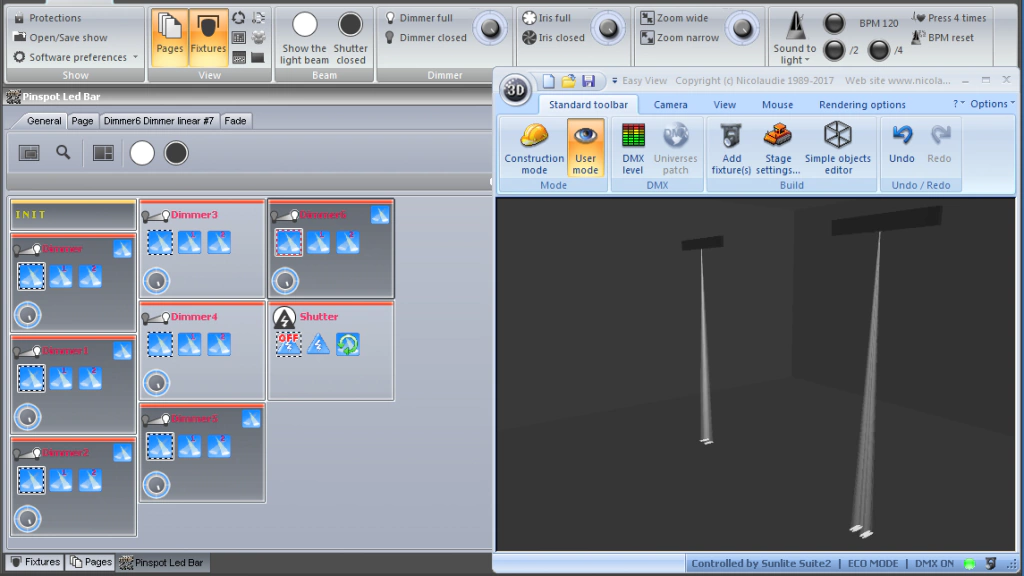Click the Zoom rotary knob

(741, 28)
